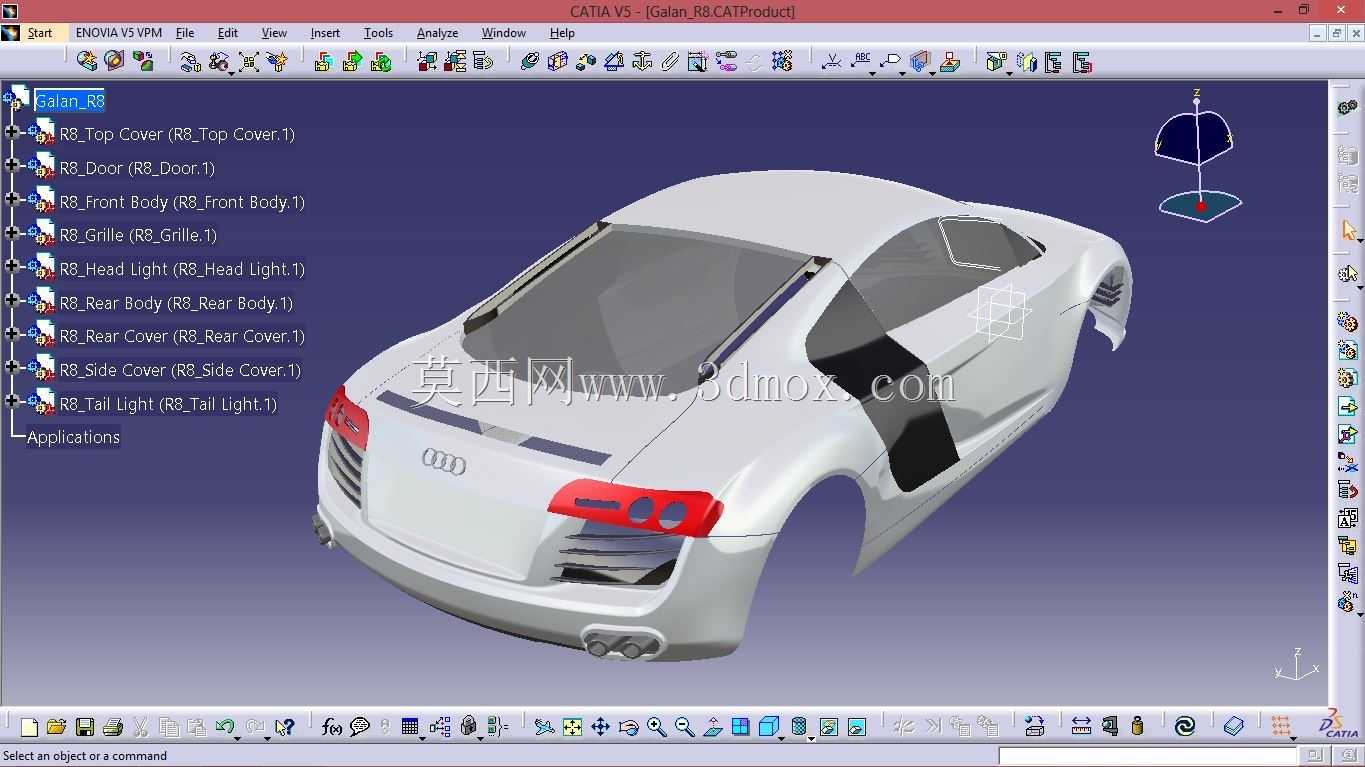Click the Create Multi-View icon
The height and width of the screenshot is (767, 1365).
740,727
